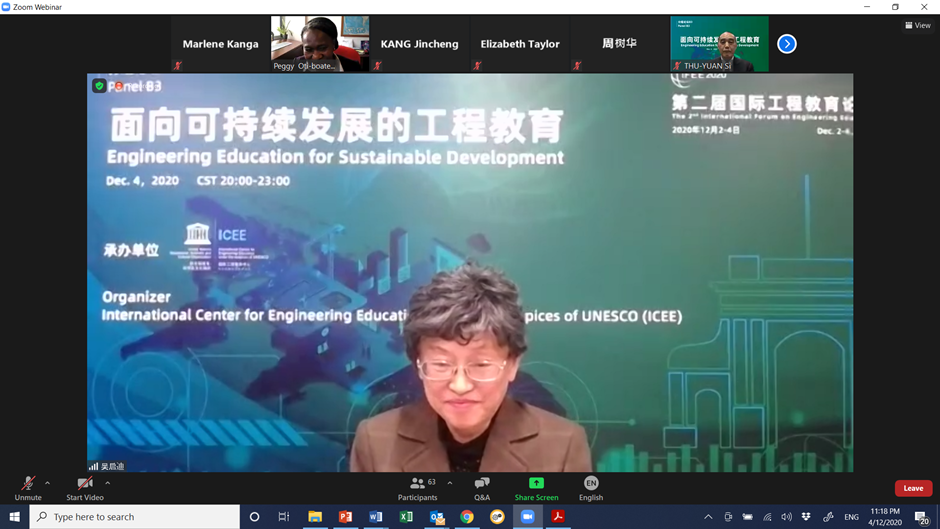This screenshot has height=529, width=940.
Task: Open the View layout menu
Action: (x=918, y=26)
